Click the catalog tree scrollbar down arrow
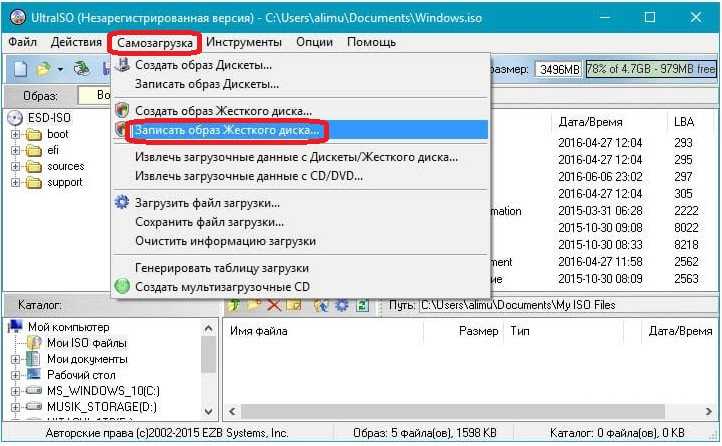The image size is (722, 446). pyautogui.click(x=209, y=411)
